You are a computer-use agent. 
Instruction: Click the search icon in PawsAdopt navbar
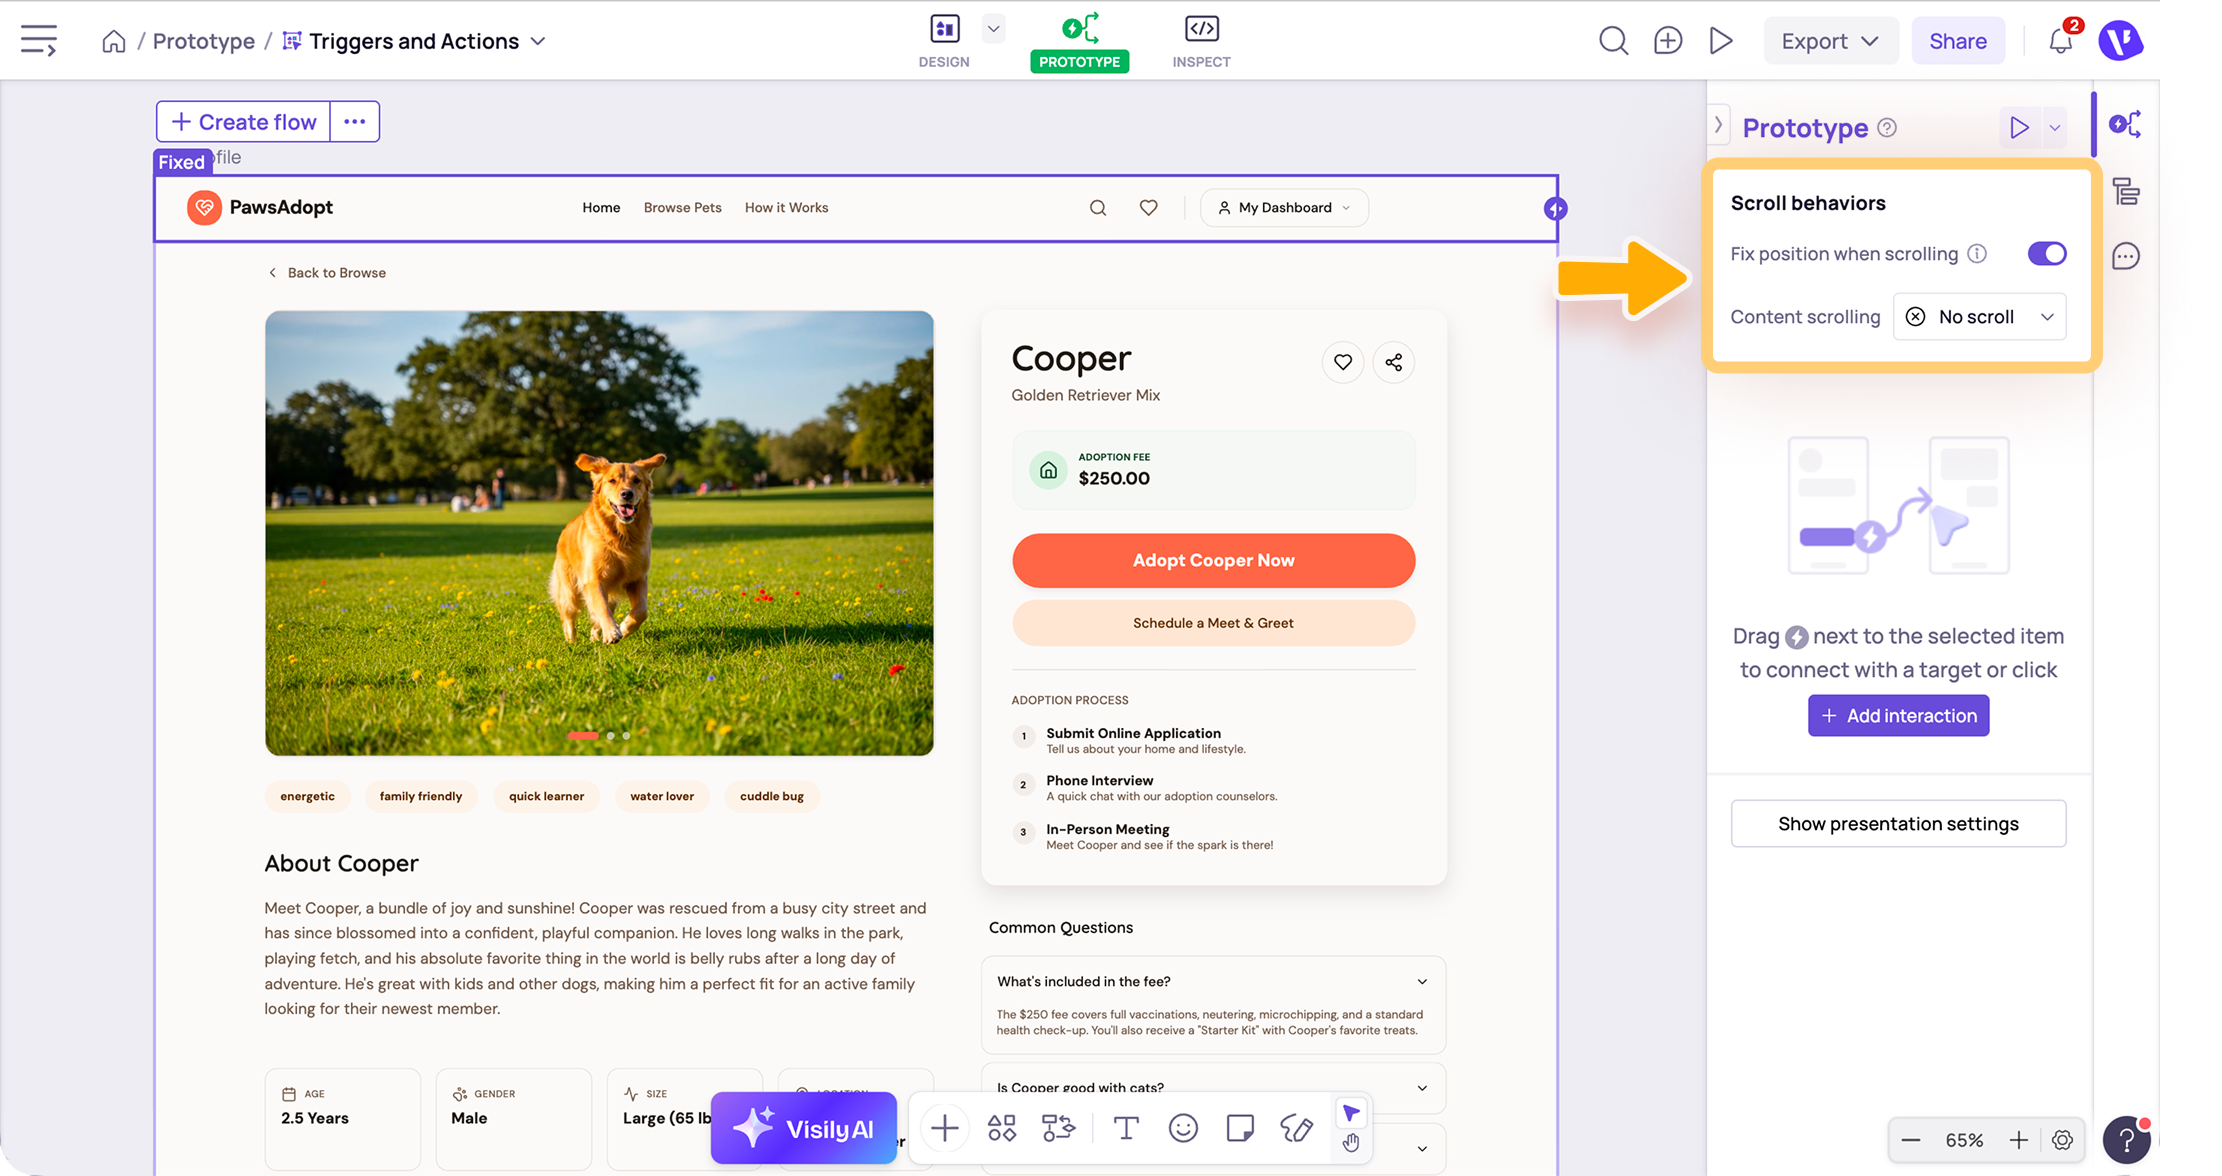[1098, 208]
